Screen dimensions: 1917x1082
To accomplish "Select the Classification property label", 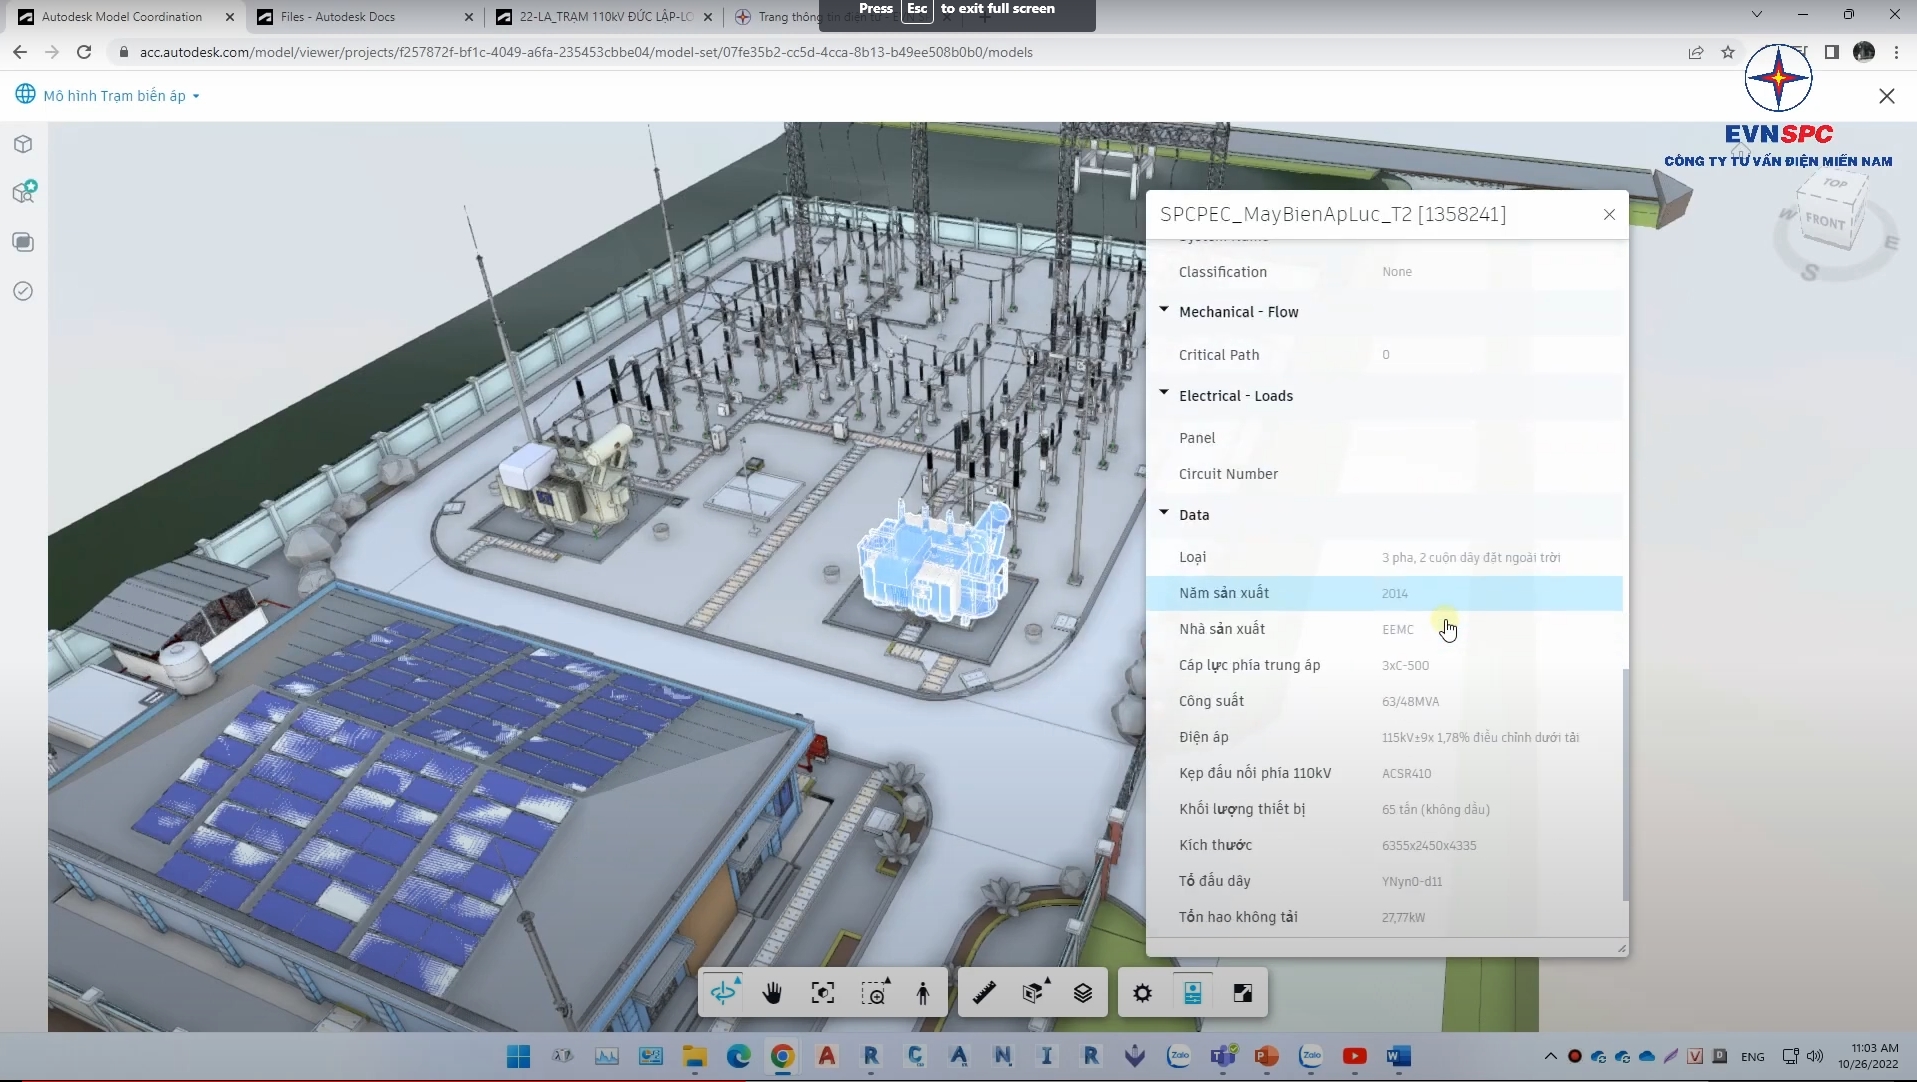I will tap(1222, 272).
